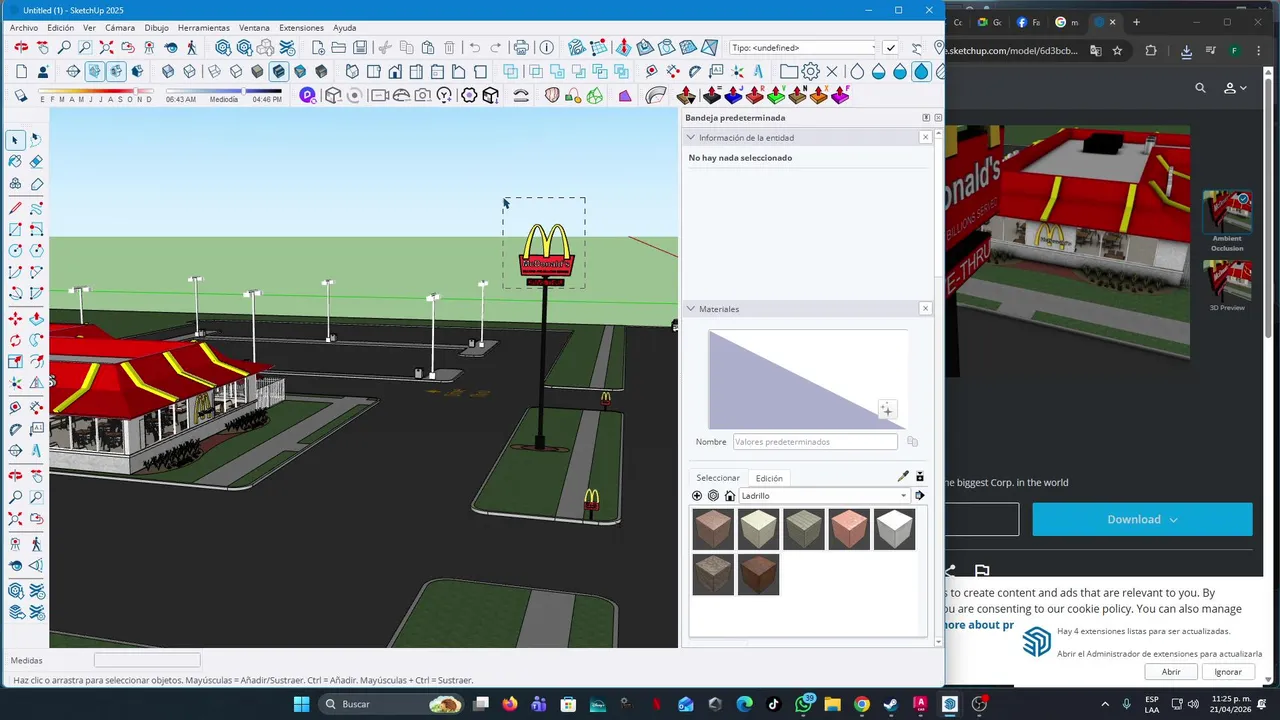The width and height of the screenshot is (1280, 720).
Task: Toggle Back Edges face style
Action: click(x=189, y=71)
